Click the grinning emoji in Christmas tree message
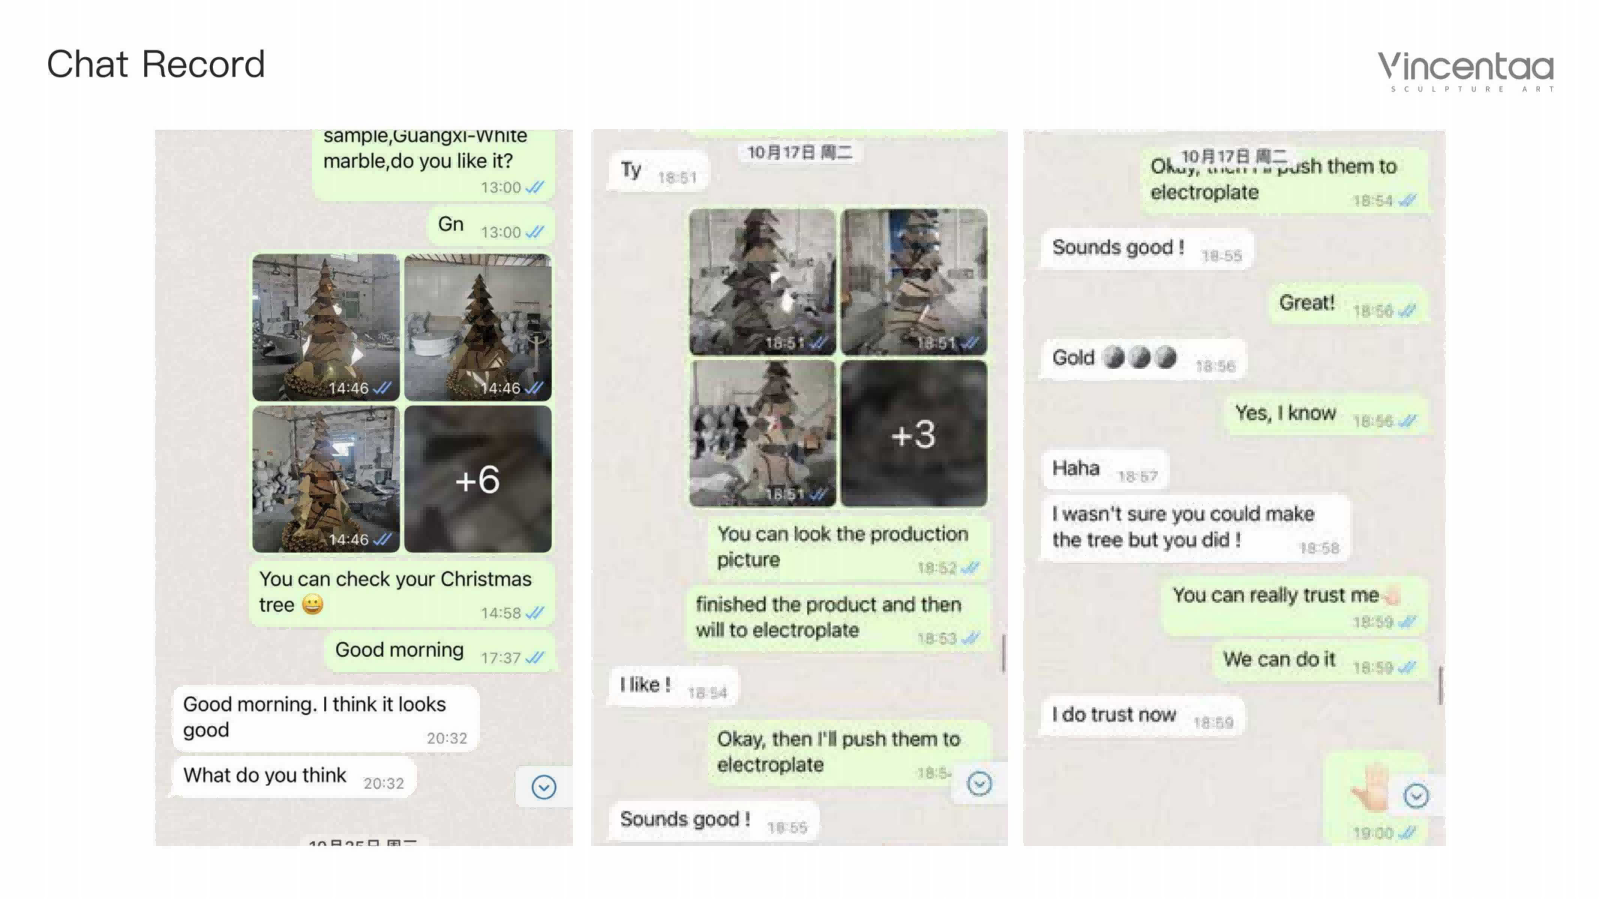Viewport: 1600px width, 899px height. coord(313,604)
